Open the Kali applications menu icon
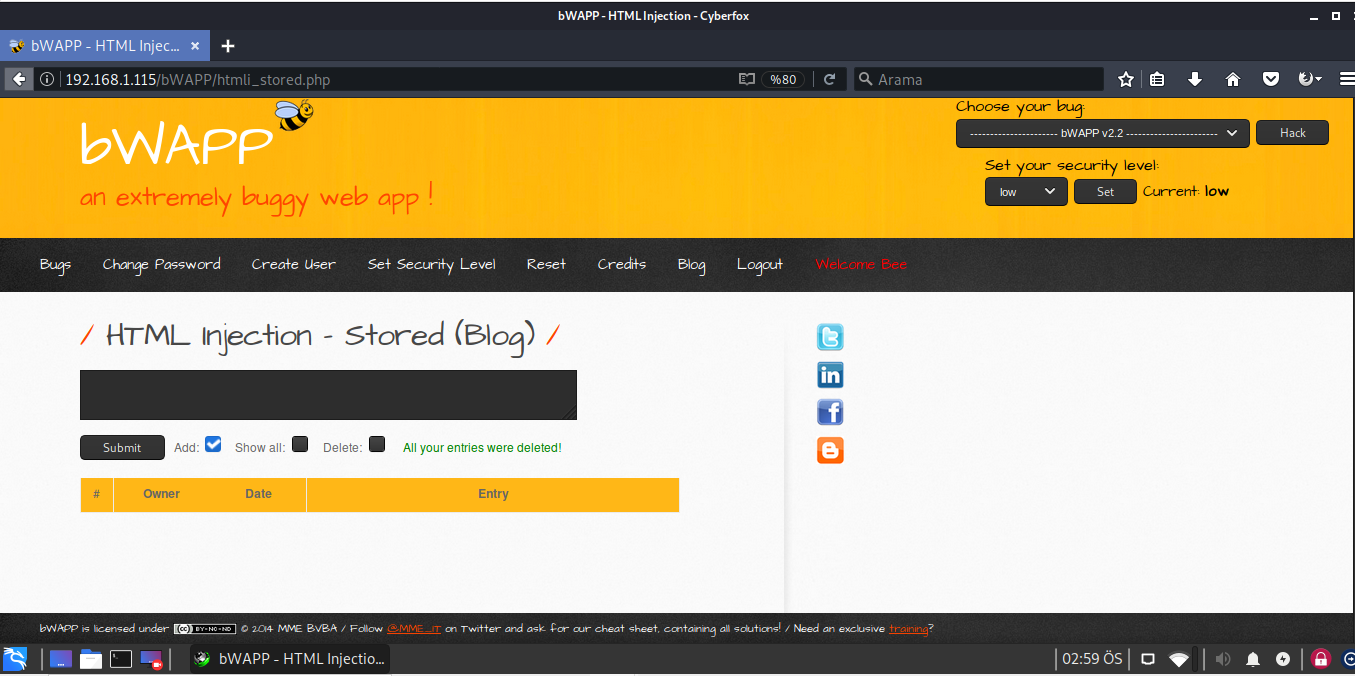 tap(15, 658)
